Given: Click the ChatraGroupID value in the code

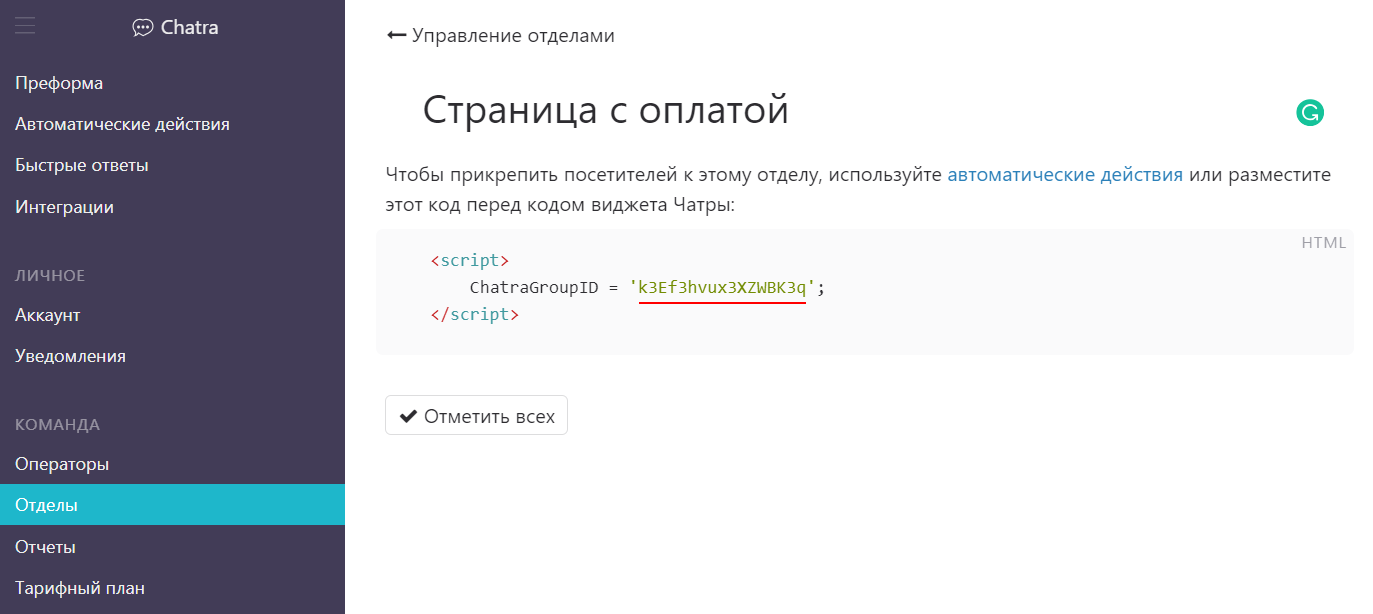Looking at the screenshot, I should 722,287.
